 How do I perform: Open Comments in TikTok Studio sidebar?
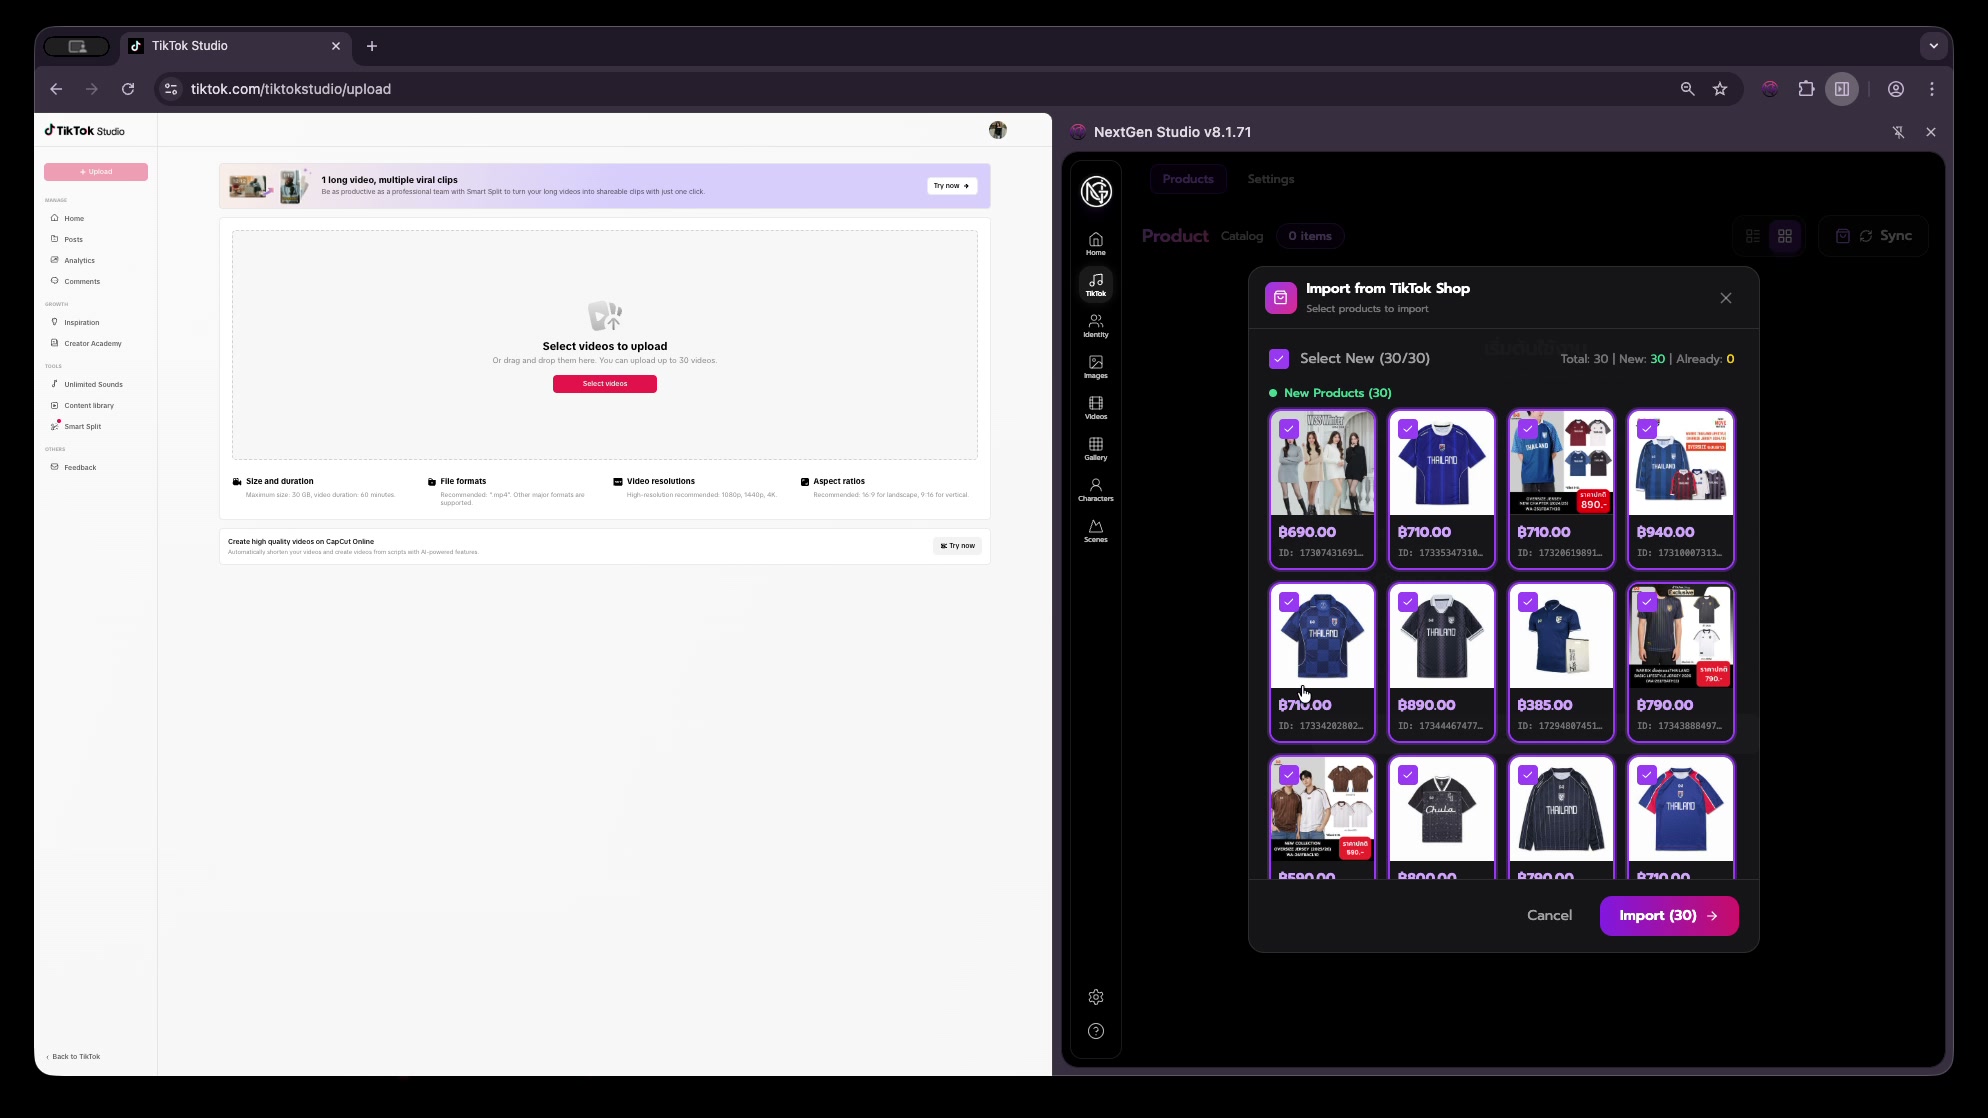pyautogui.click(x=82, y=281)
